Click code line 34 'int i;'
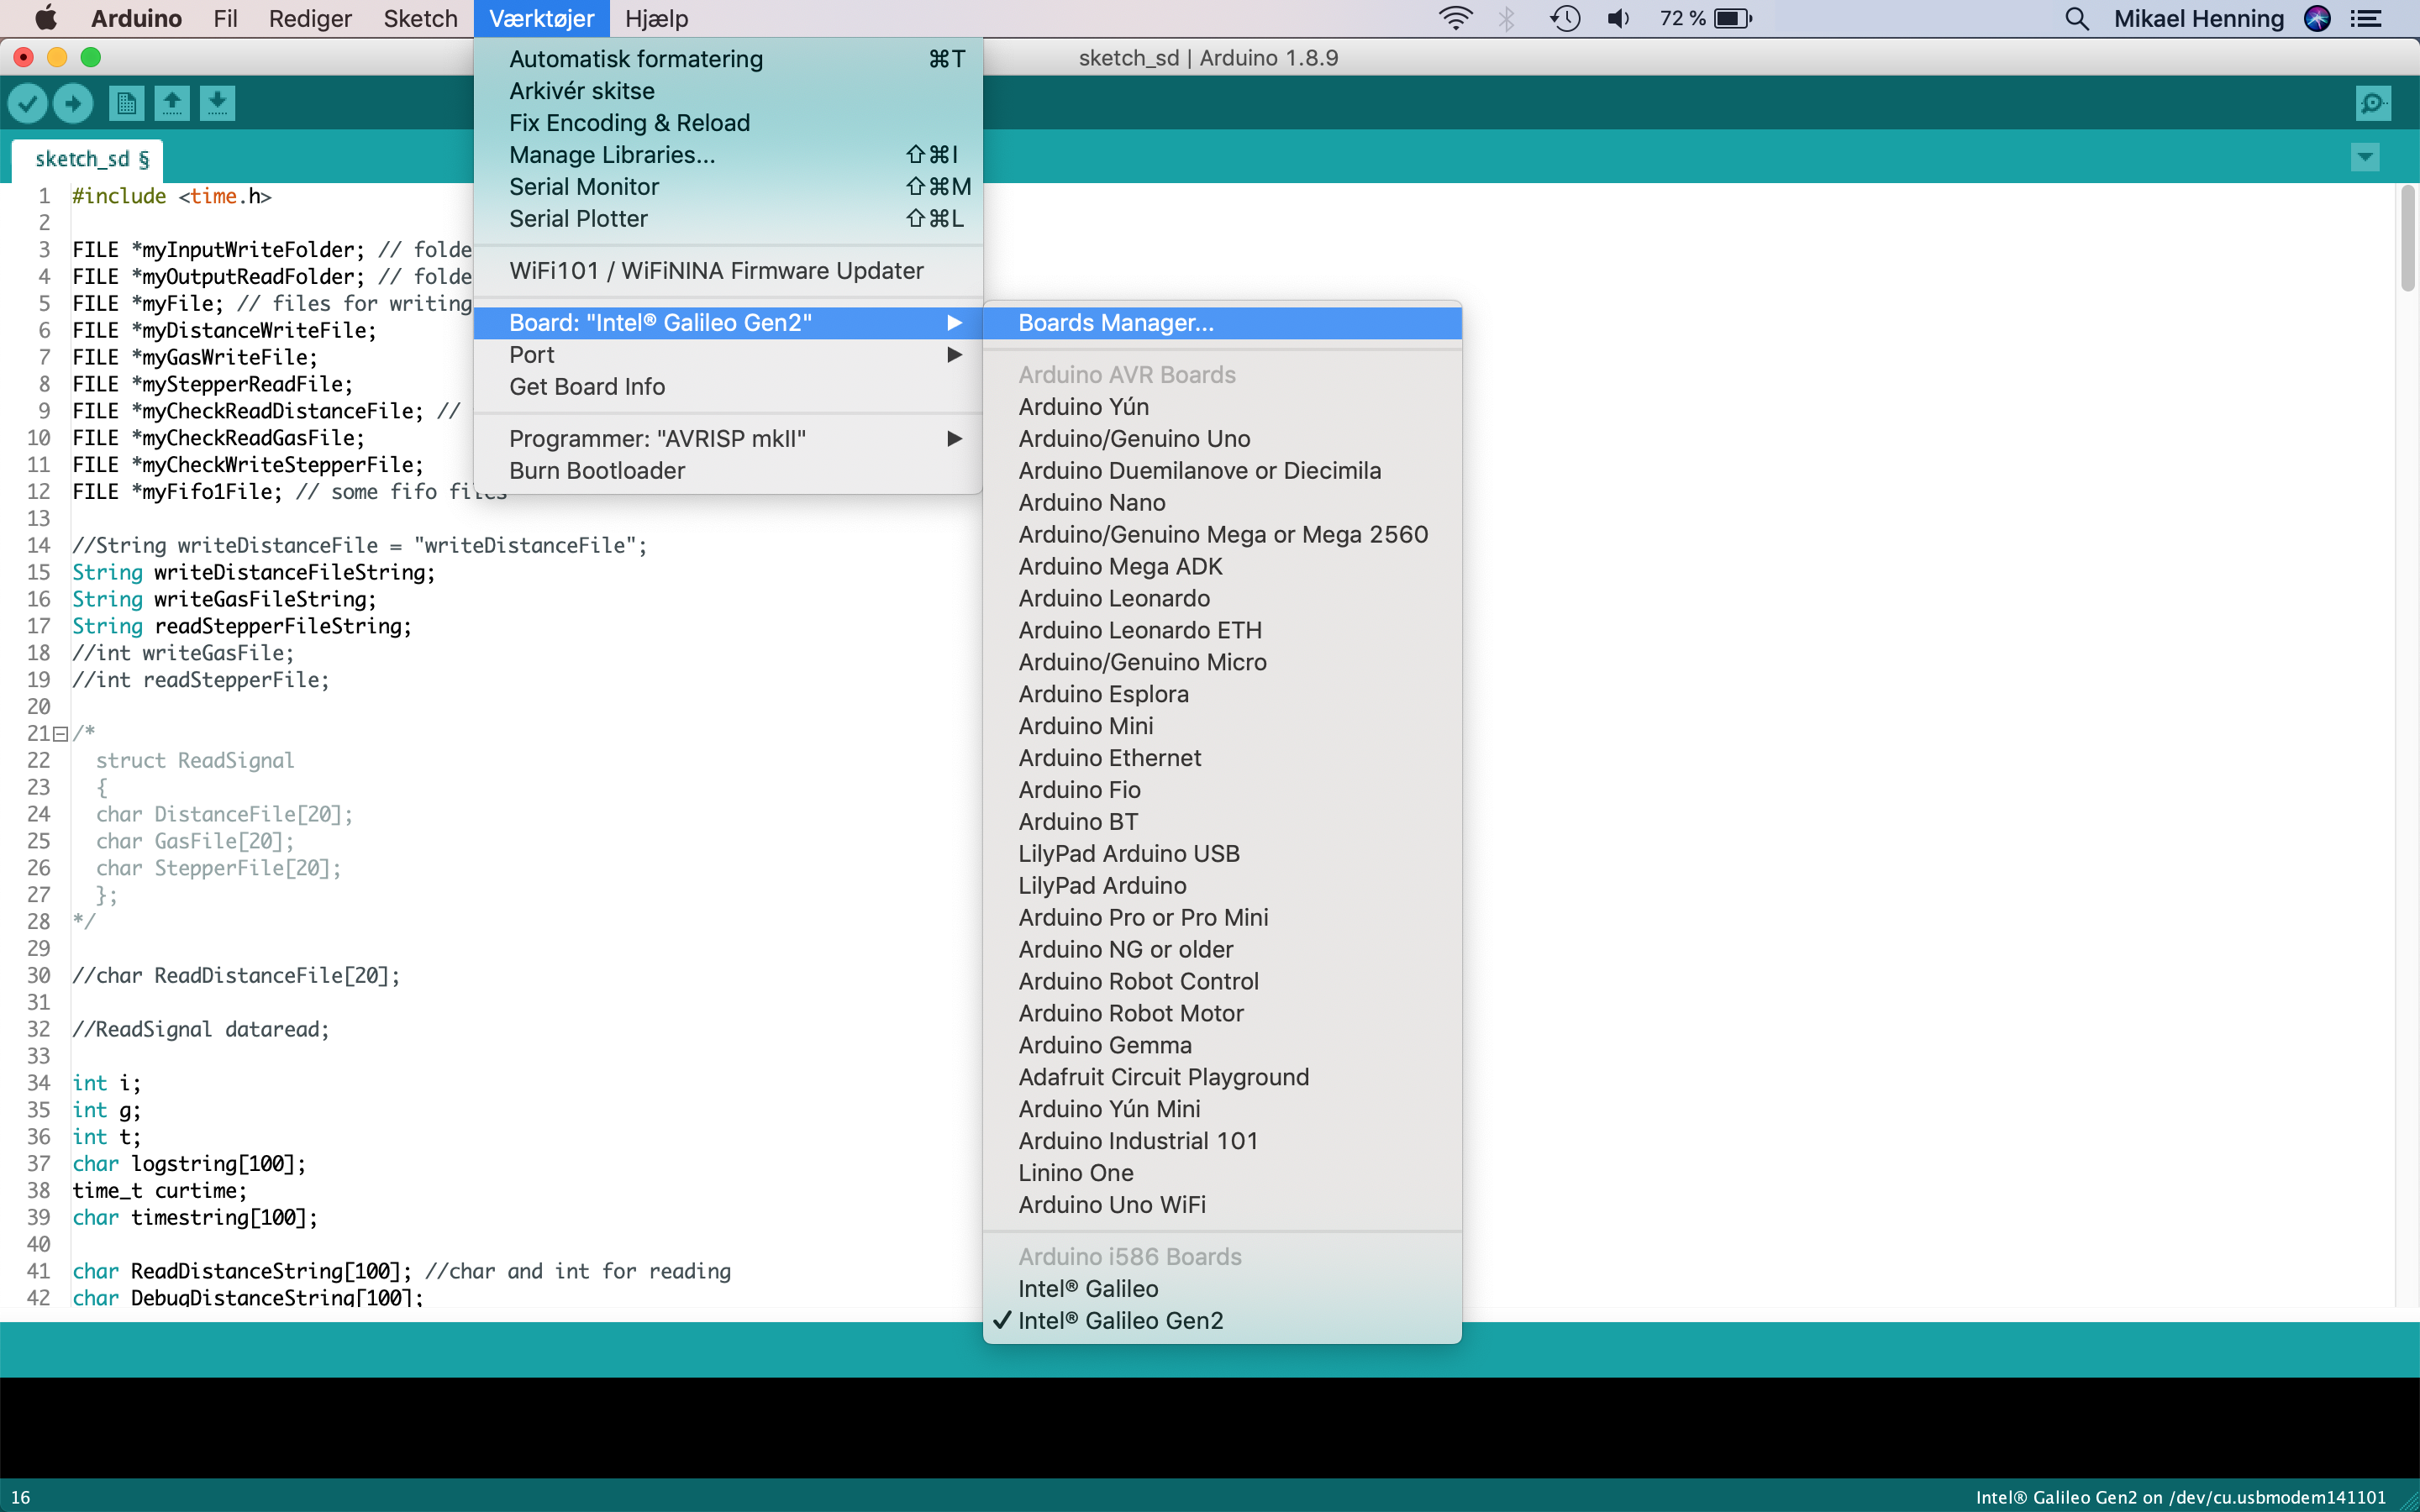This screenshot has height=1512, width=2420. 107,1083
